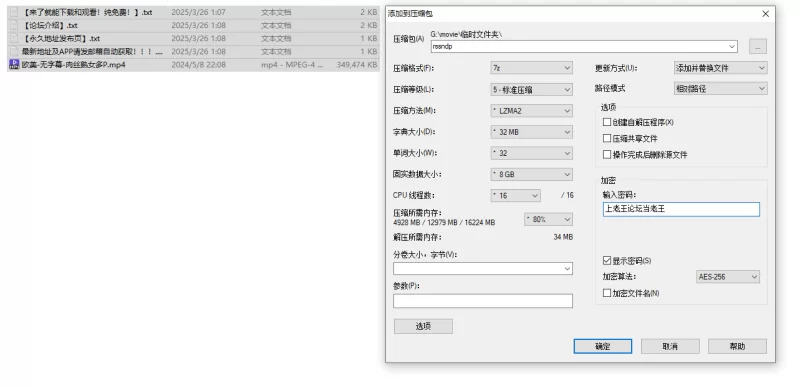Enable 加密文件名 checkbox
The height and width of the screenshot is (388, 800).
(607, 293)
